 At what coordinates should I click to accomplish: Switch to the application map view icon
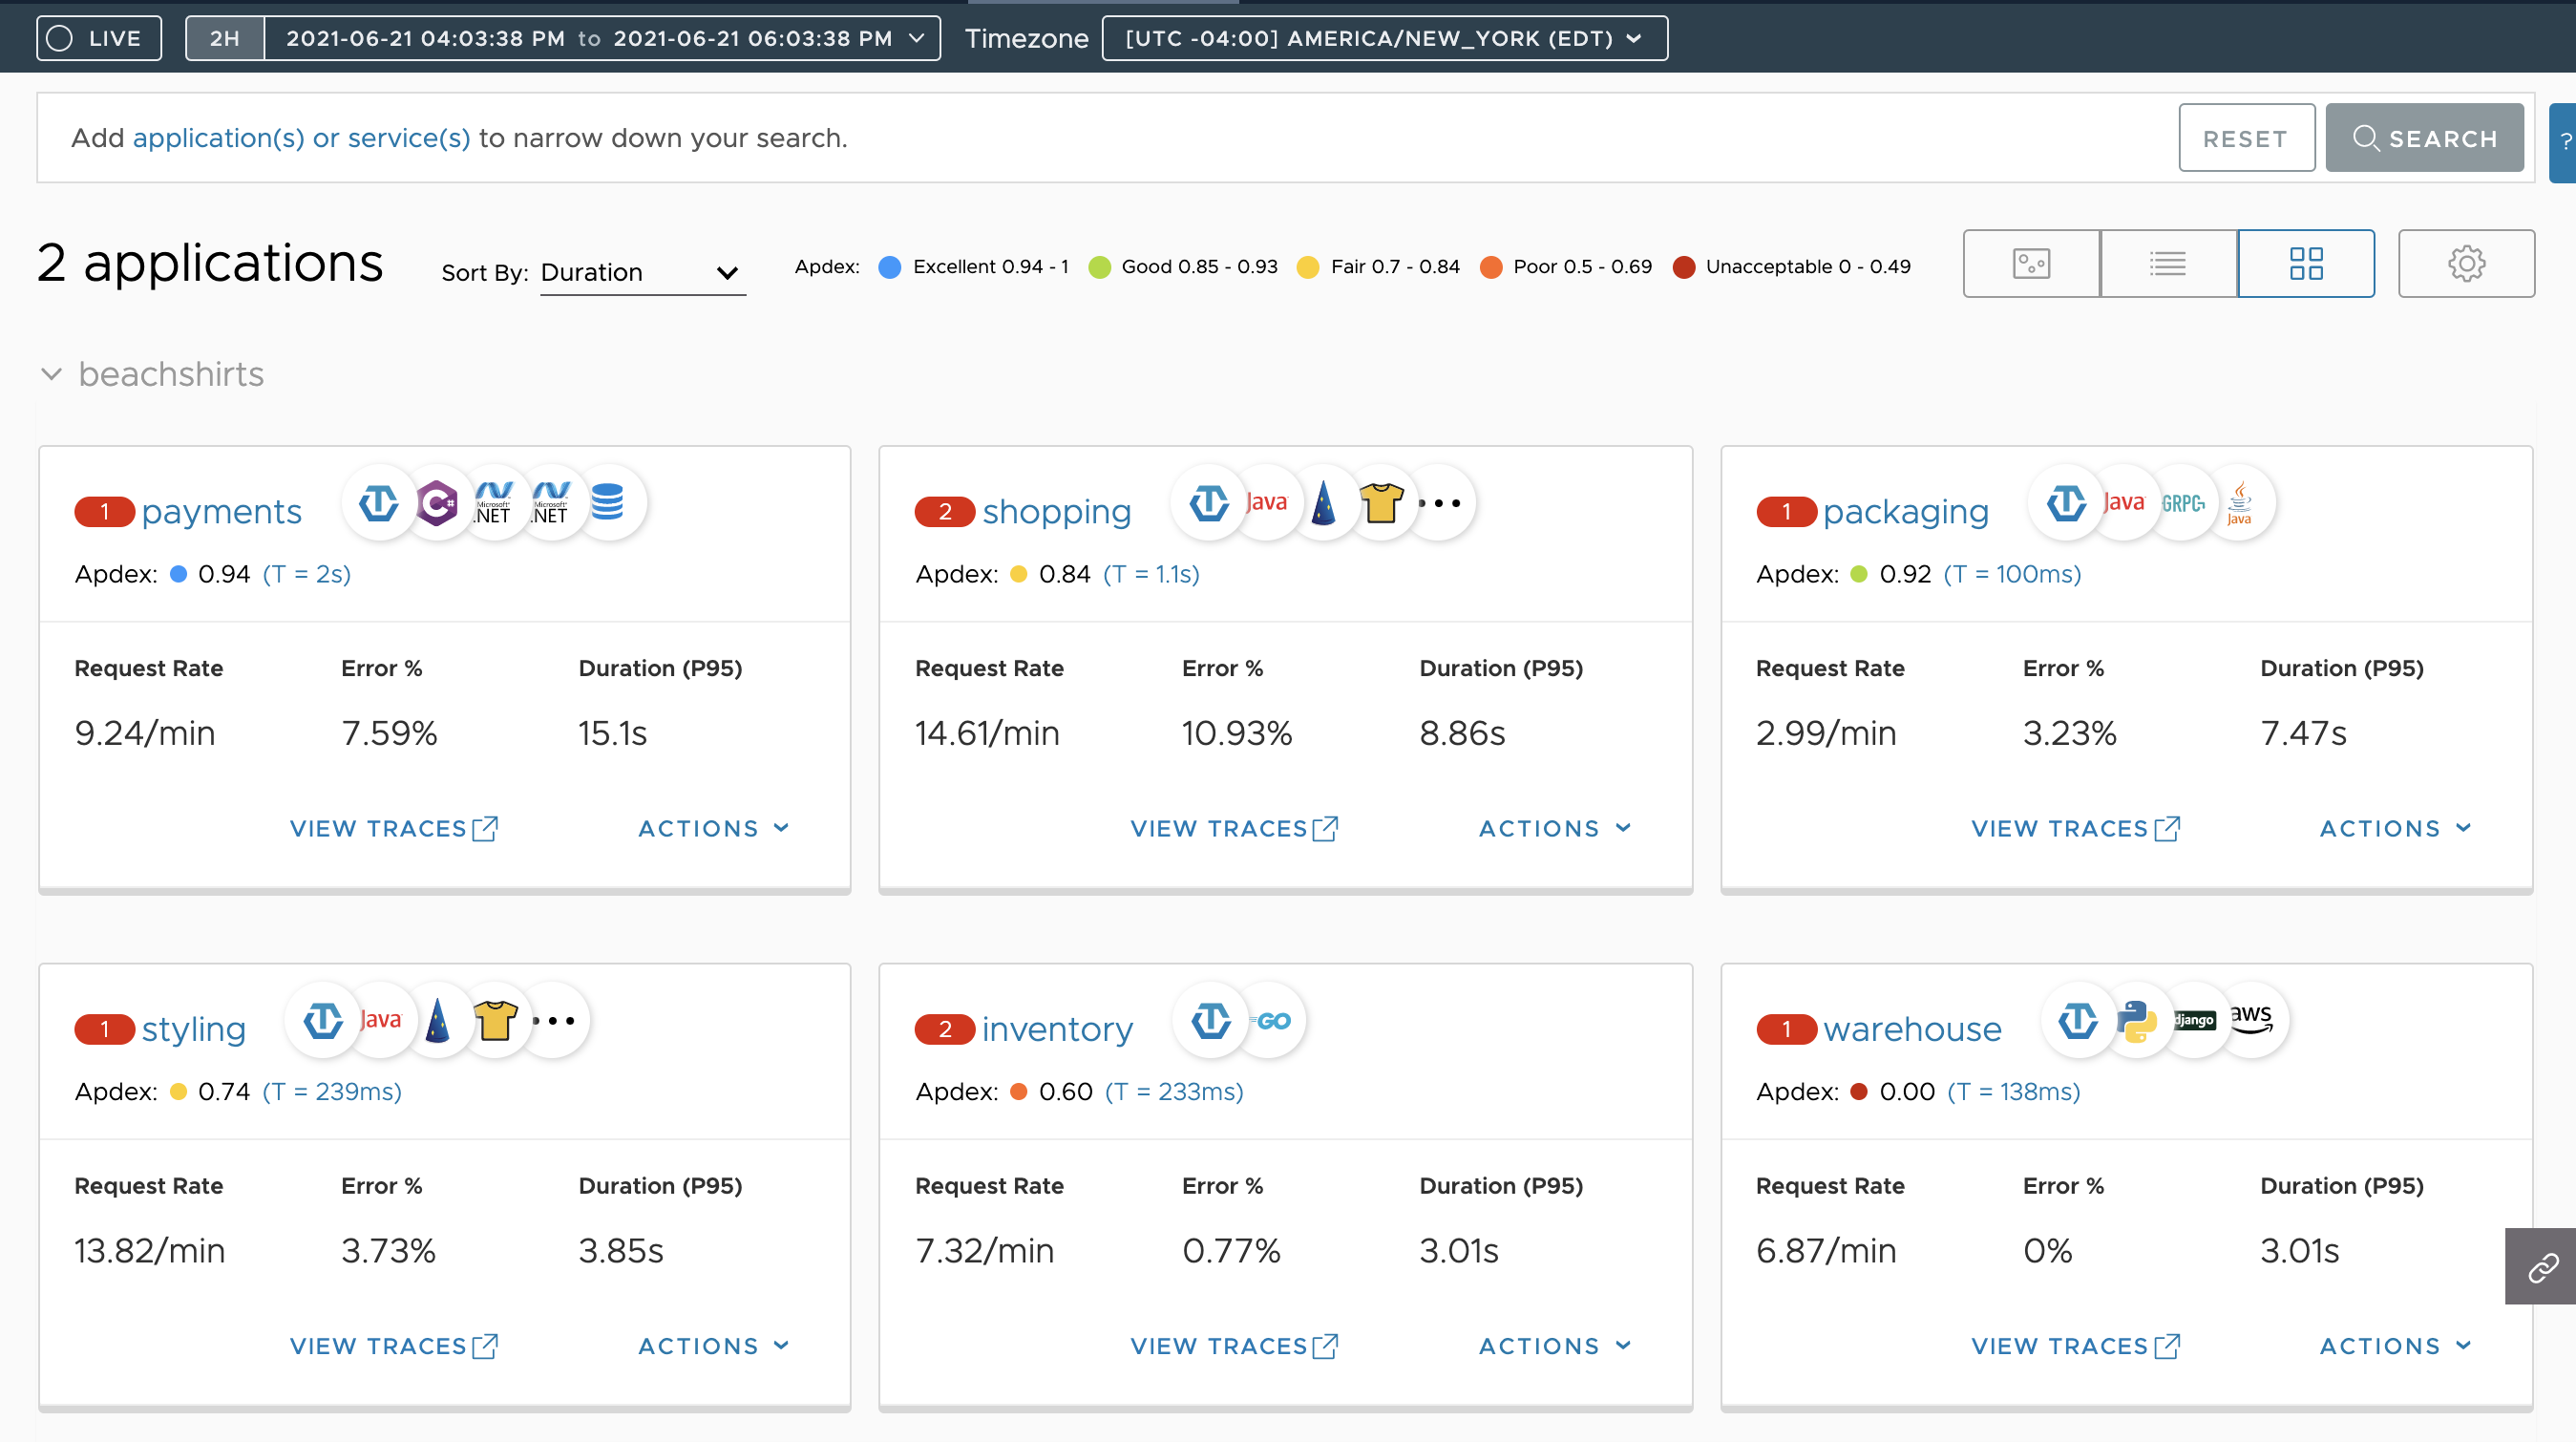point(2031,264)
